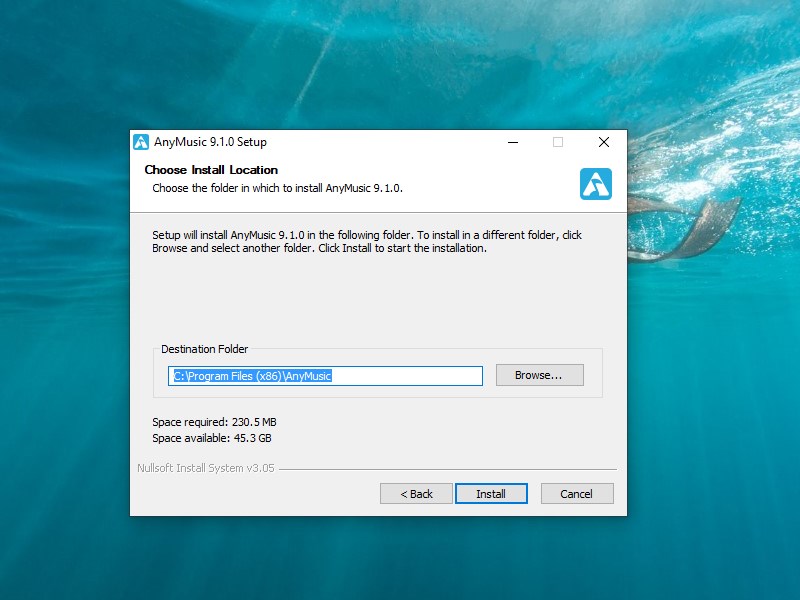Click the "Setup will install AnyMusic" instruction paragraph

click(367, 241)
